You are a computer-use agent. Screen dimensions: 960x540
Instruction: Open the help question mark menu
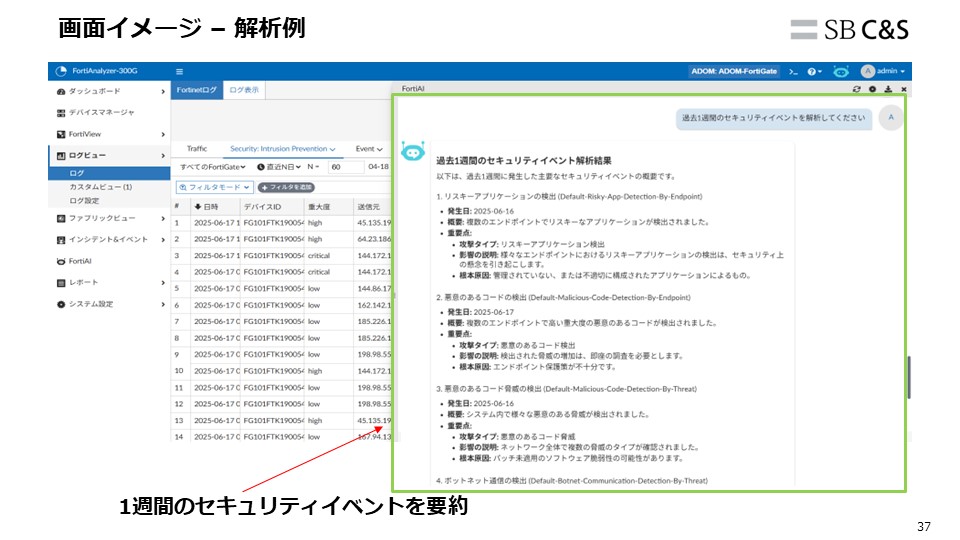point(815,72)
